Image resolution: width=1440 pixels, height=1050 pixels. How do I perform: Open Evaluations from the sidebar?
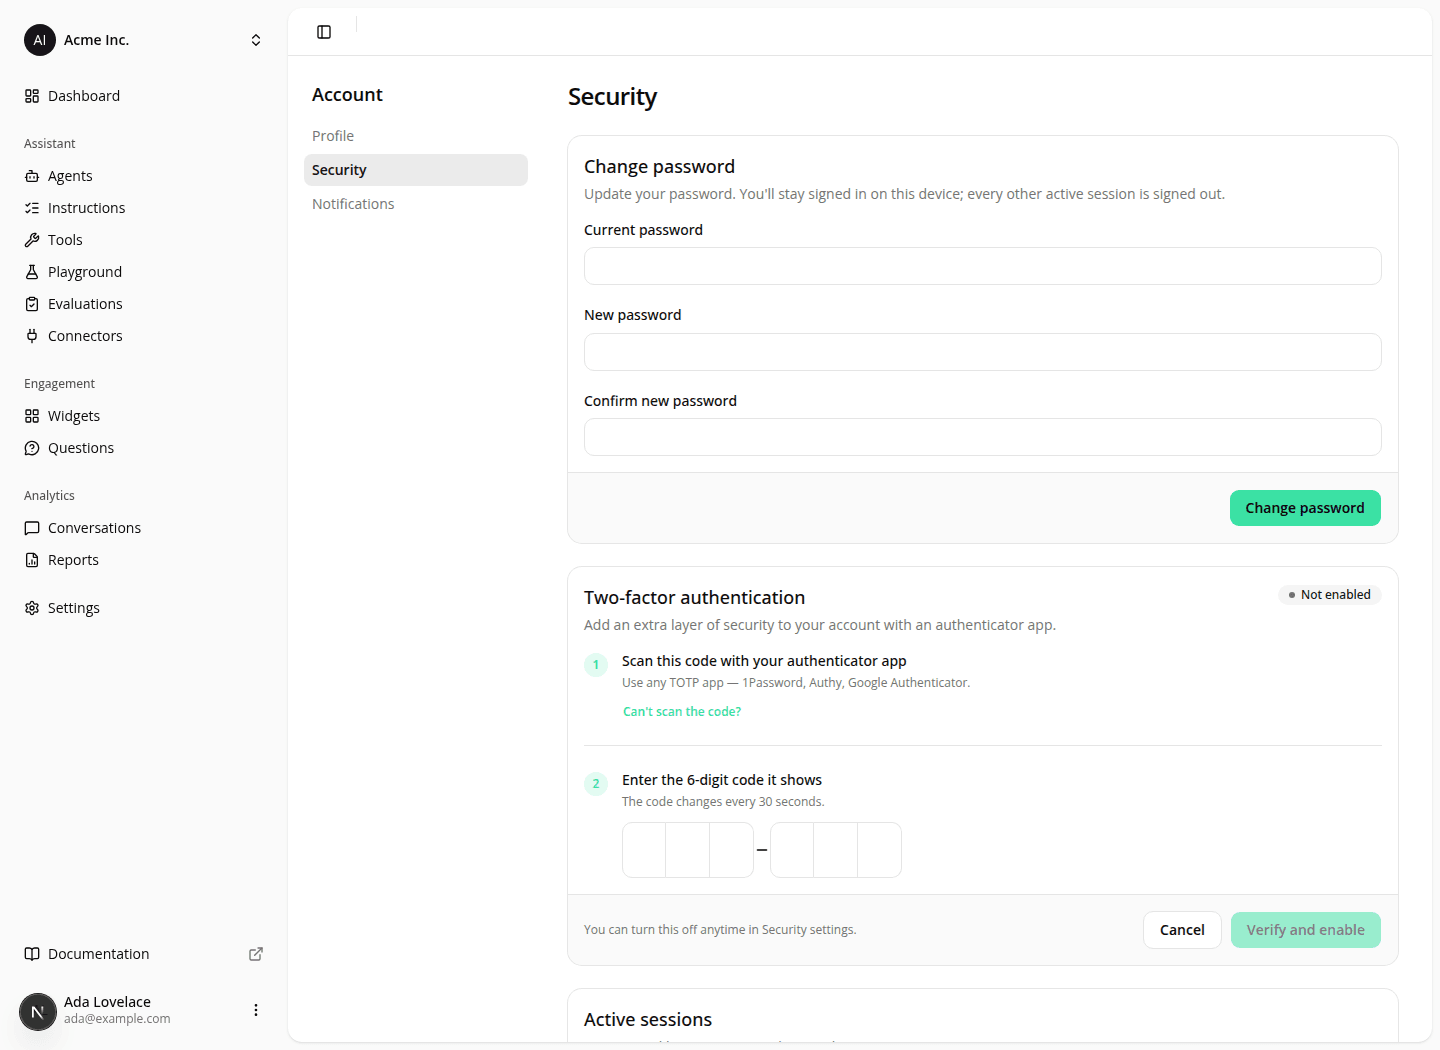click(x=144, y=304)
